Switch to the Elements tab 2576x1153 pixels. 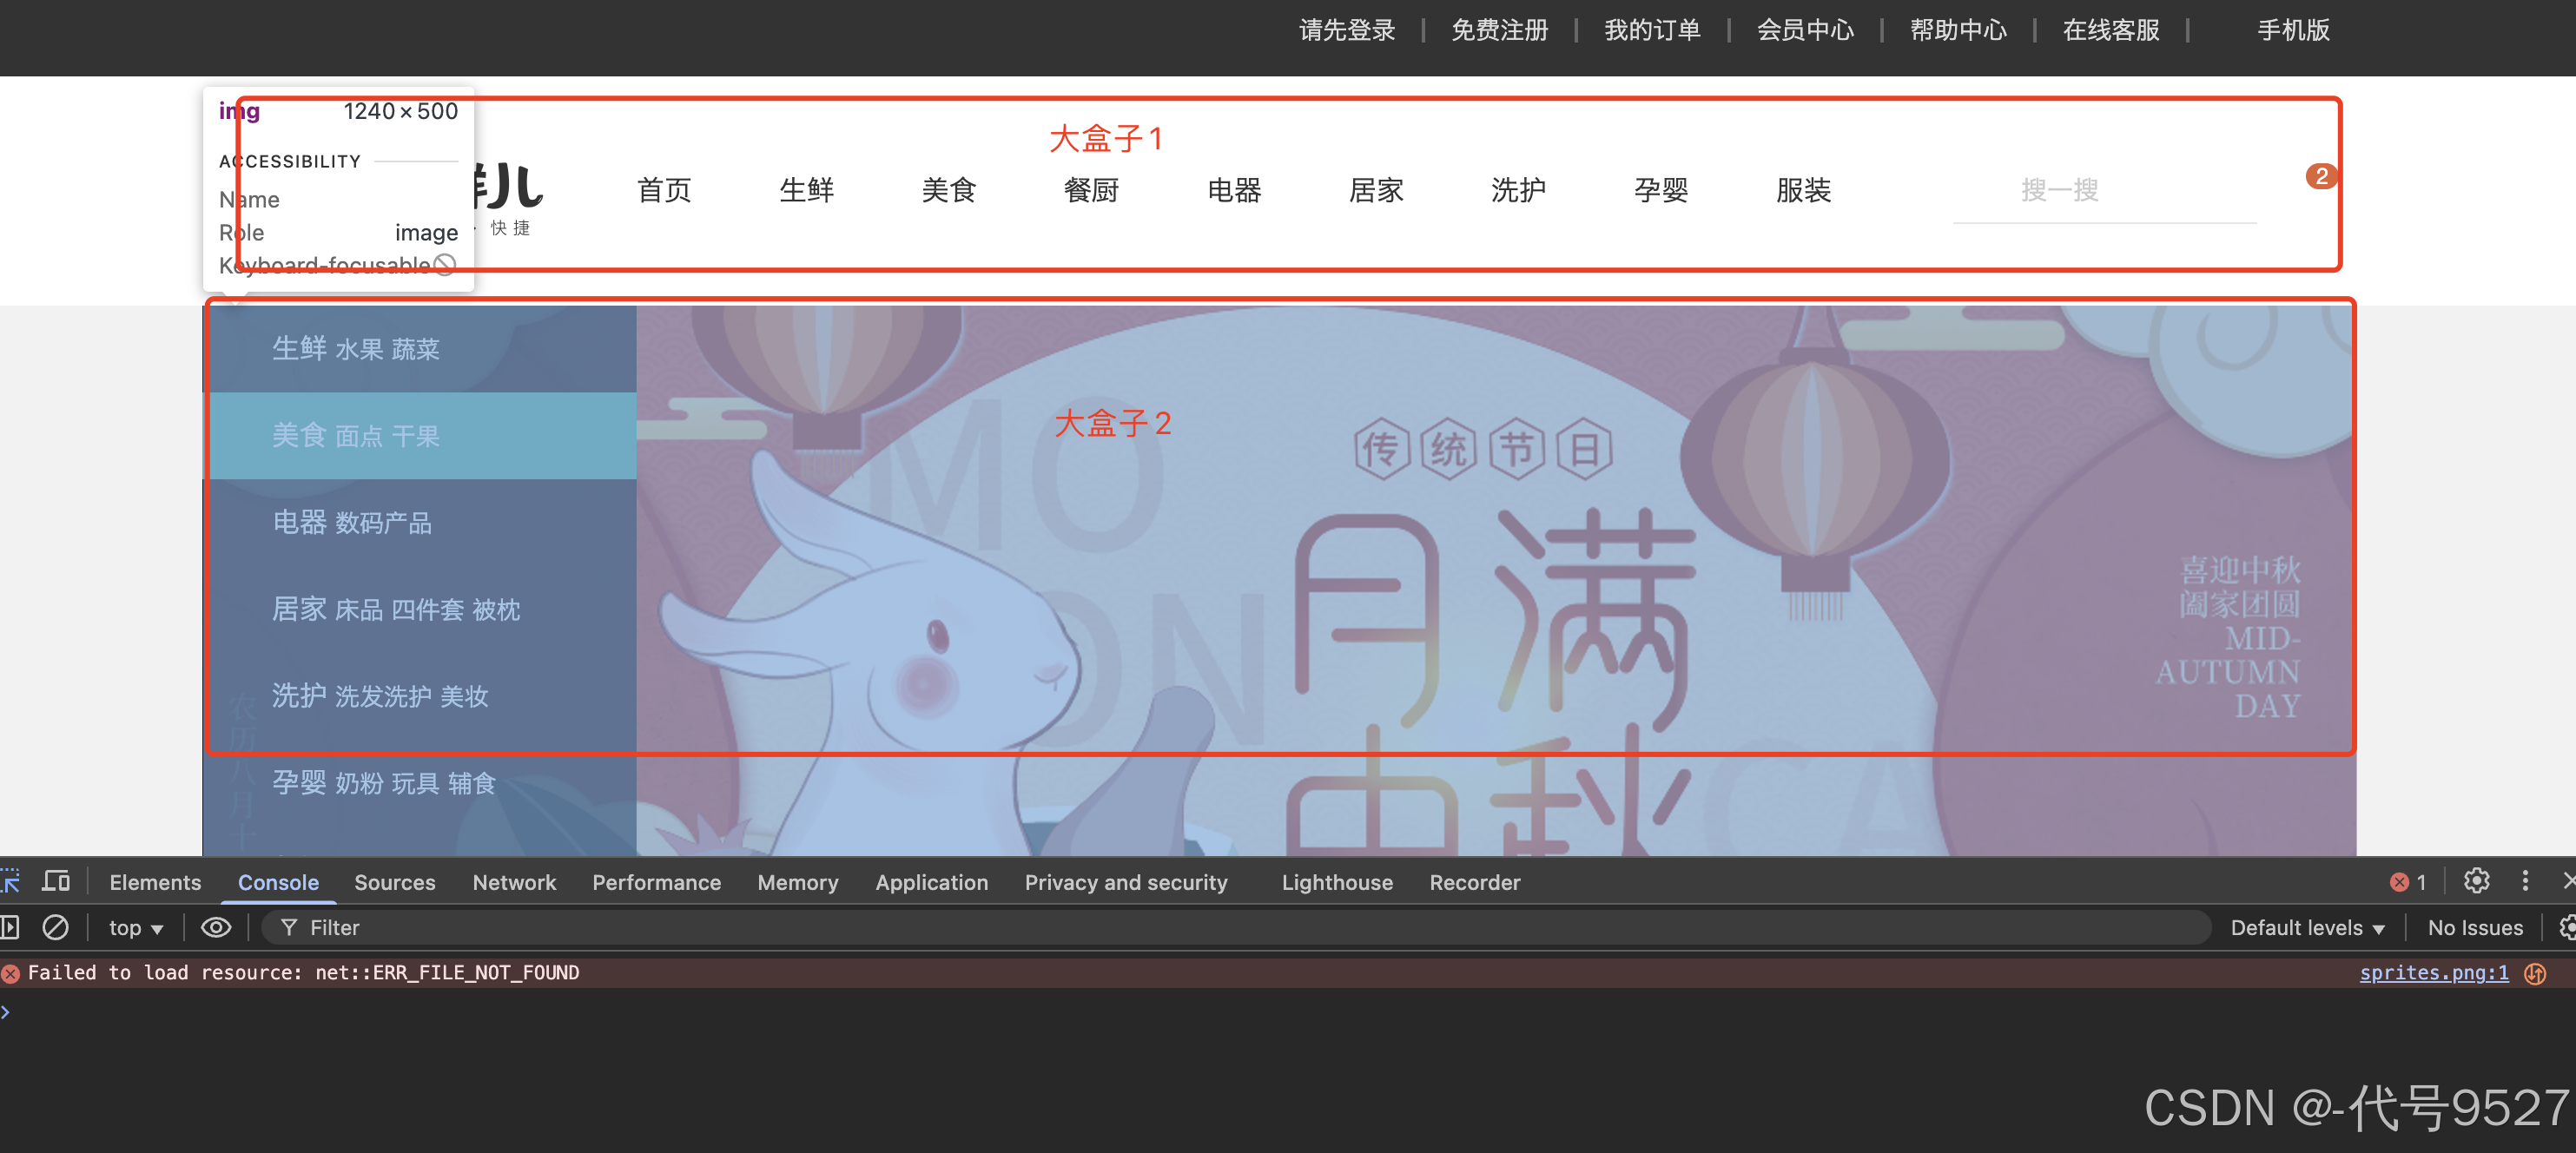coord(155,882)
